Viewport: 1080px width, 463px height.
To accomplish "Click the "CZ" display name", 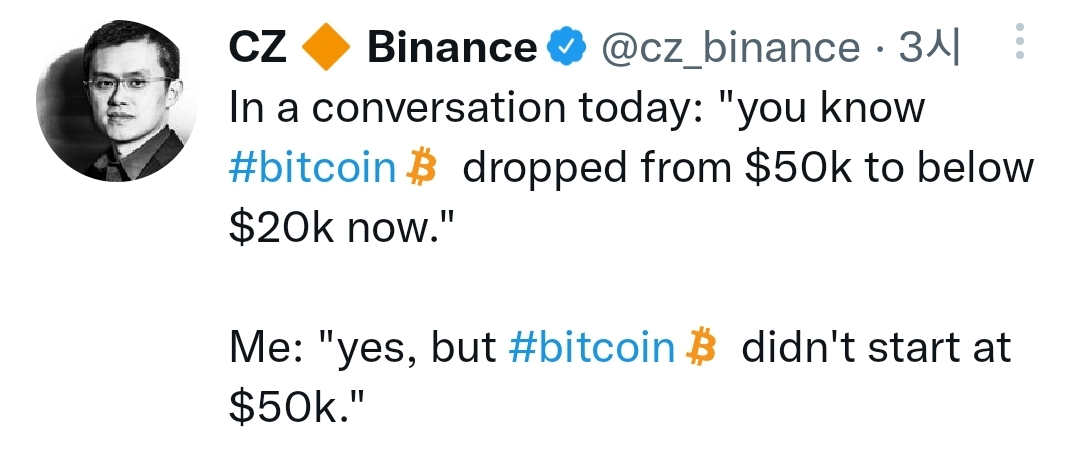I will point(258,48).
